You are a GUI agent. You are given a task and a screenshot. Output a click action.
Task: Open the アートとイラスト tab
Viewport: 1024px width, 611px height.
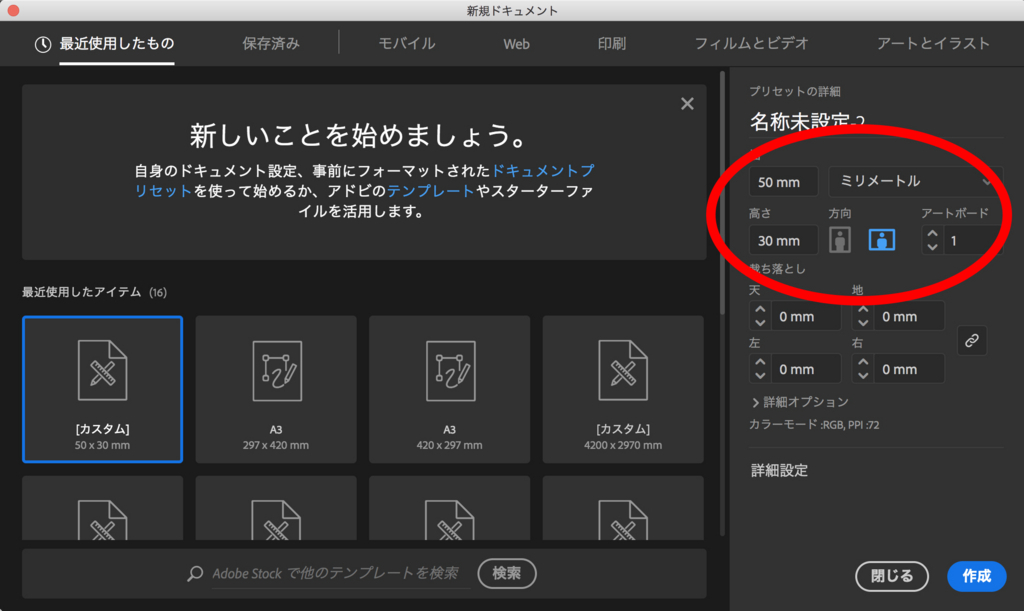(933, 44)
